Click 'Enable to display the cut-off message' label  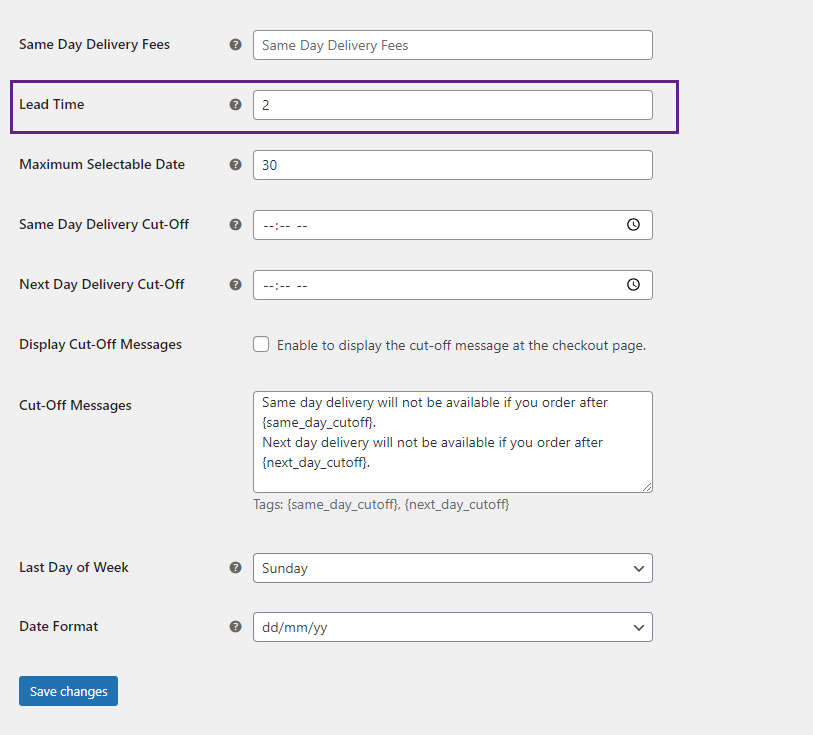[x=461, y=345]
